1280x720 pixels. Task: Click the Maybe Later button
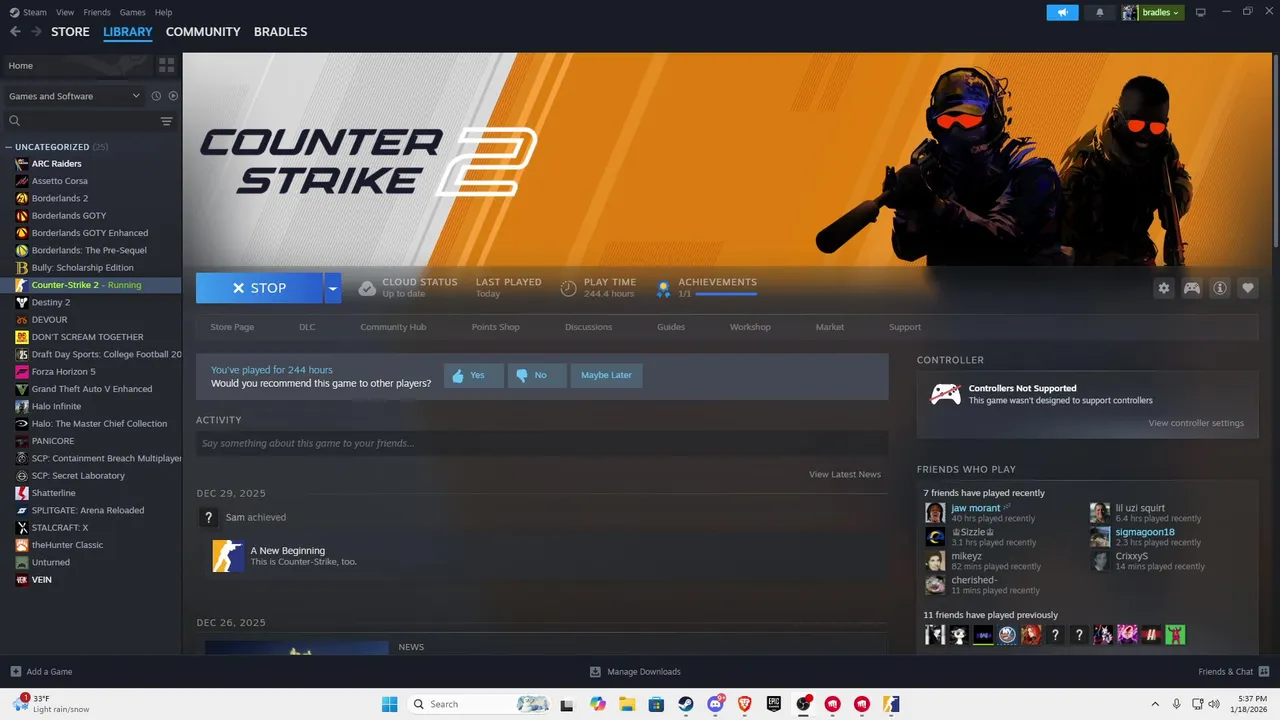606,375
